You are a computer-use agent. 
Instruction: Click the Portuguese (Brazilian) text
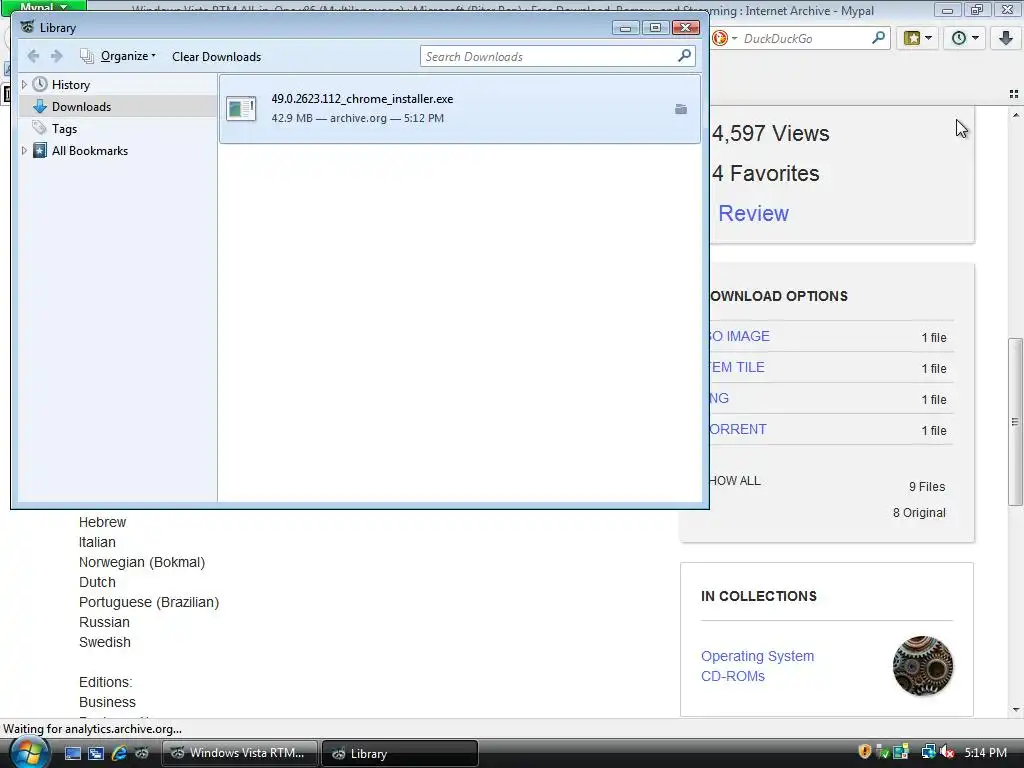(149, 602)
